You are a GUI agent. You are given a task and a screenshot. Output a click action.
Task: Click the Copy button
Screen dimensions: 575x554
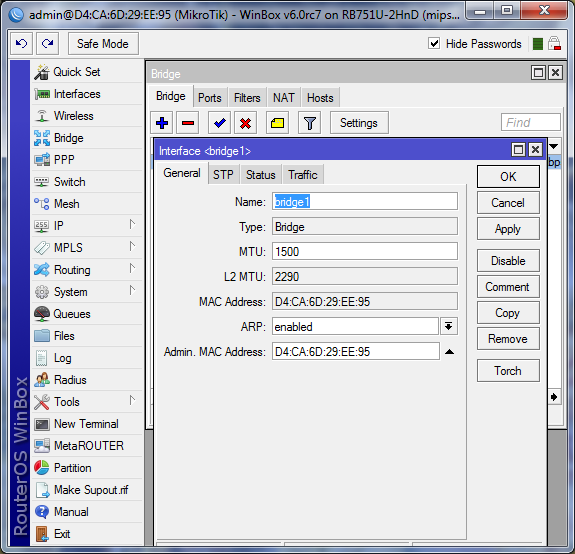(x=508, y=313)
